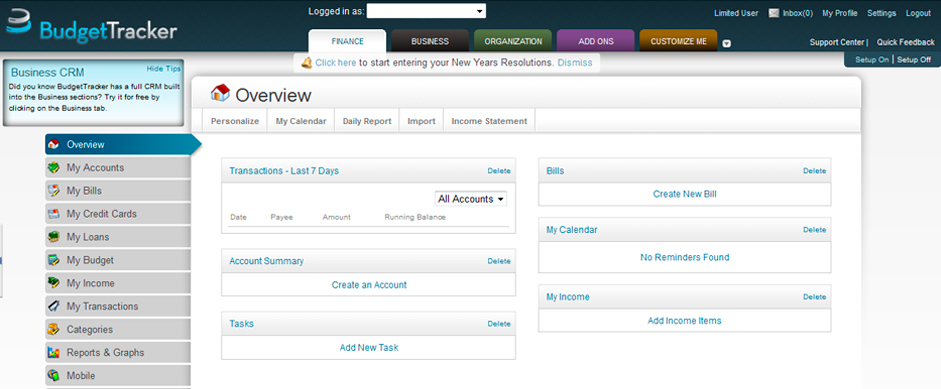941x389 pixels.
Task: Click here to enter New Years Resolutions
Action: (x=336, y=62)
